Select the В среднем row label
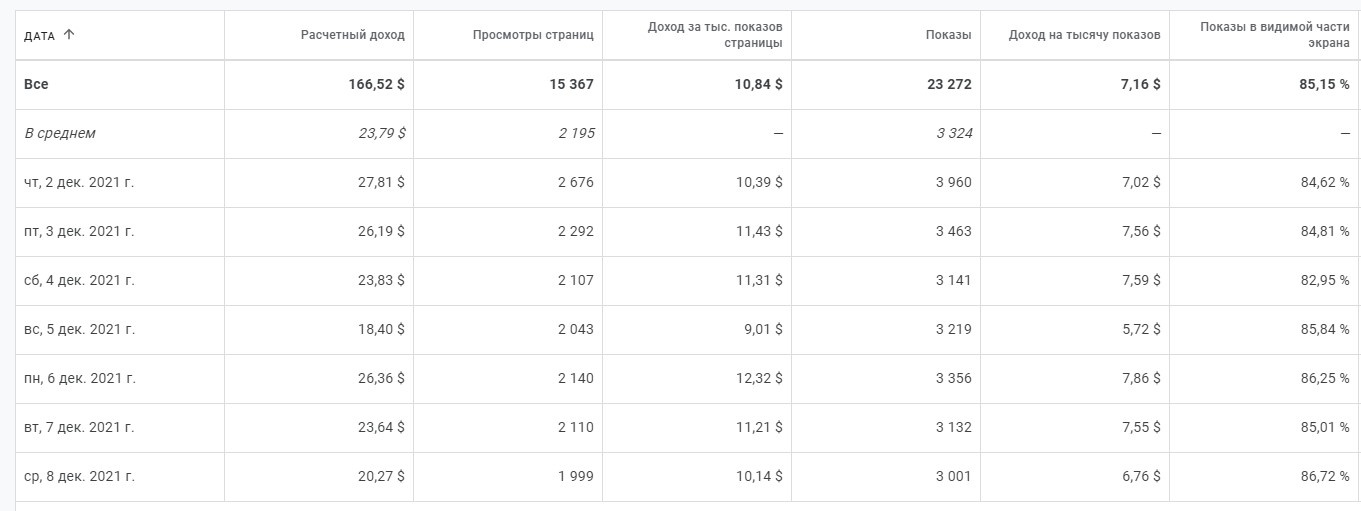1361x511 pixels. pyautogui.click(x=60, y=133)
